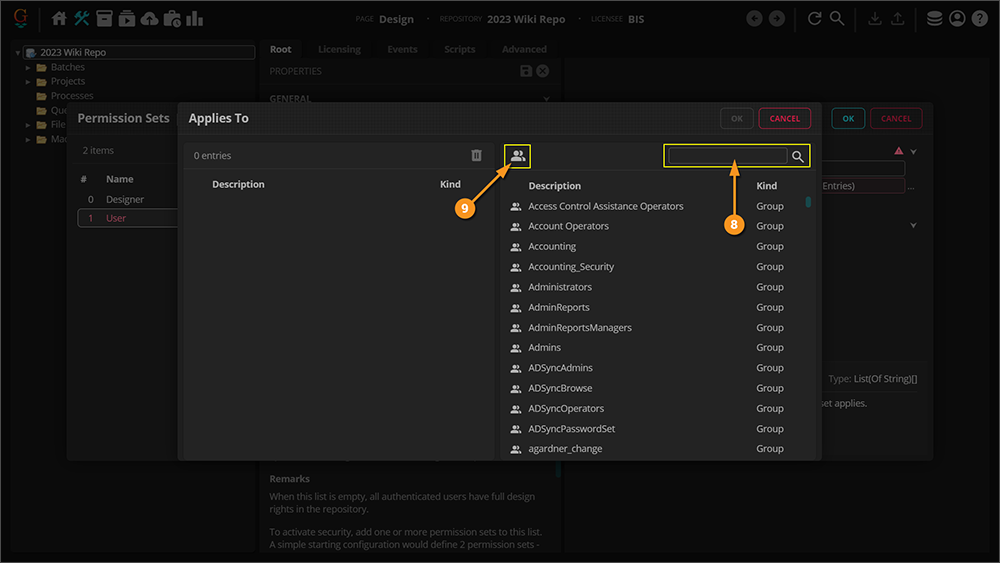The width and height of the screenshot is (1000, 563).
Task: Click the search input field in Applies To
Action: point(727,156)
